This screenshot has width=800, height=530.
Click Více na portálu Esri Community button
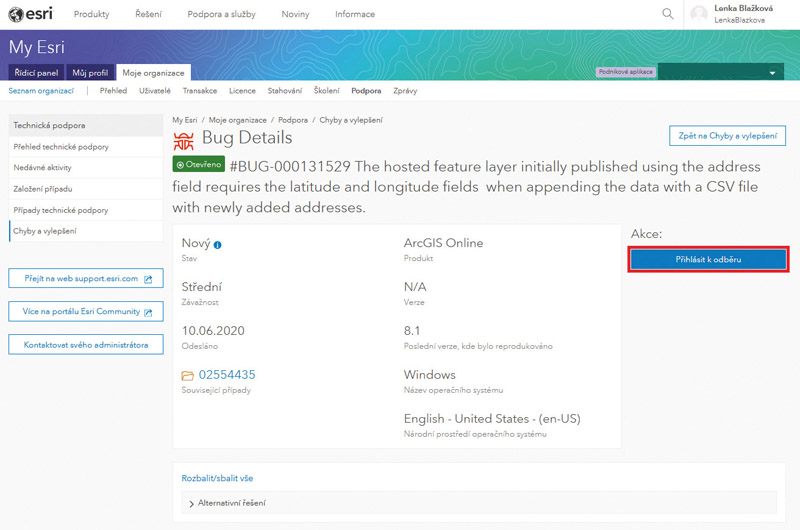pyautogui.click(x=86, y=312)
